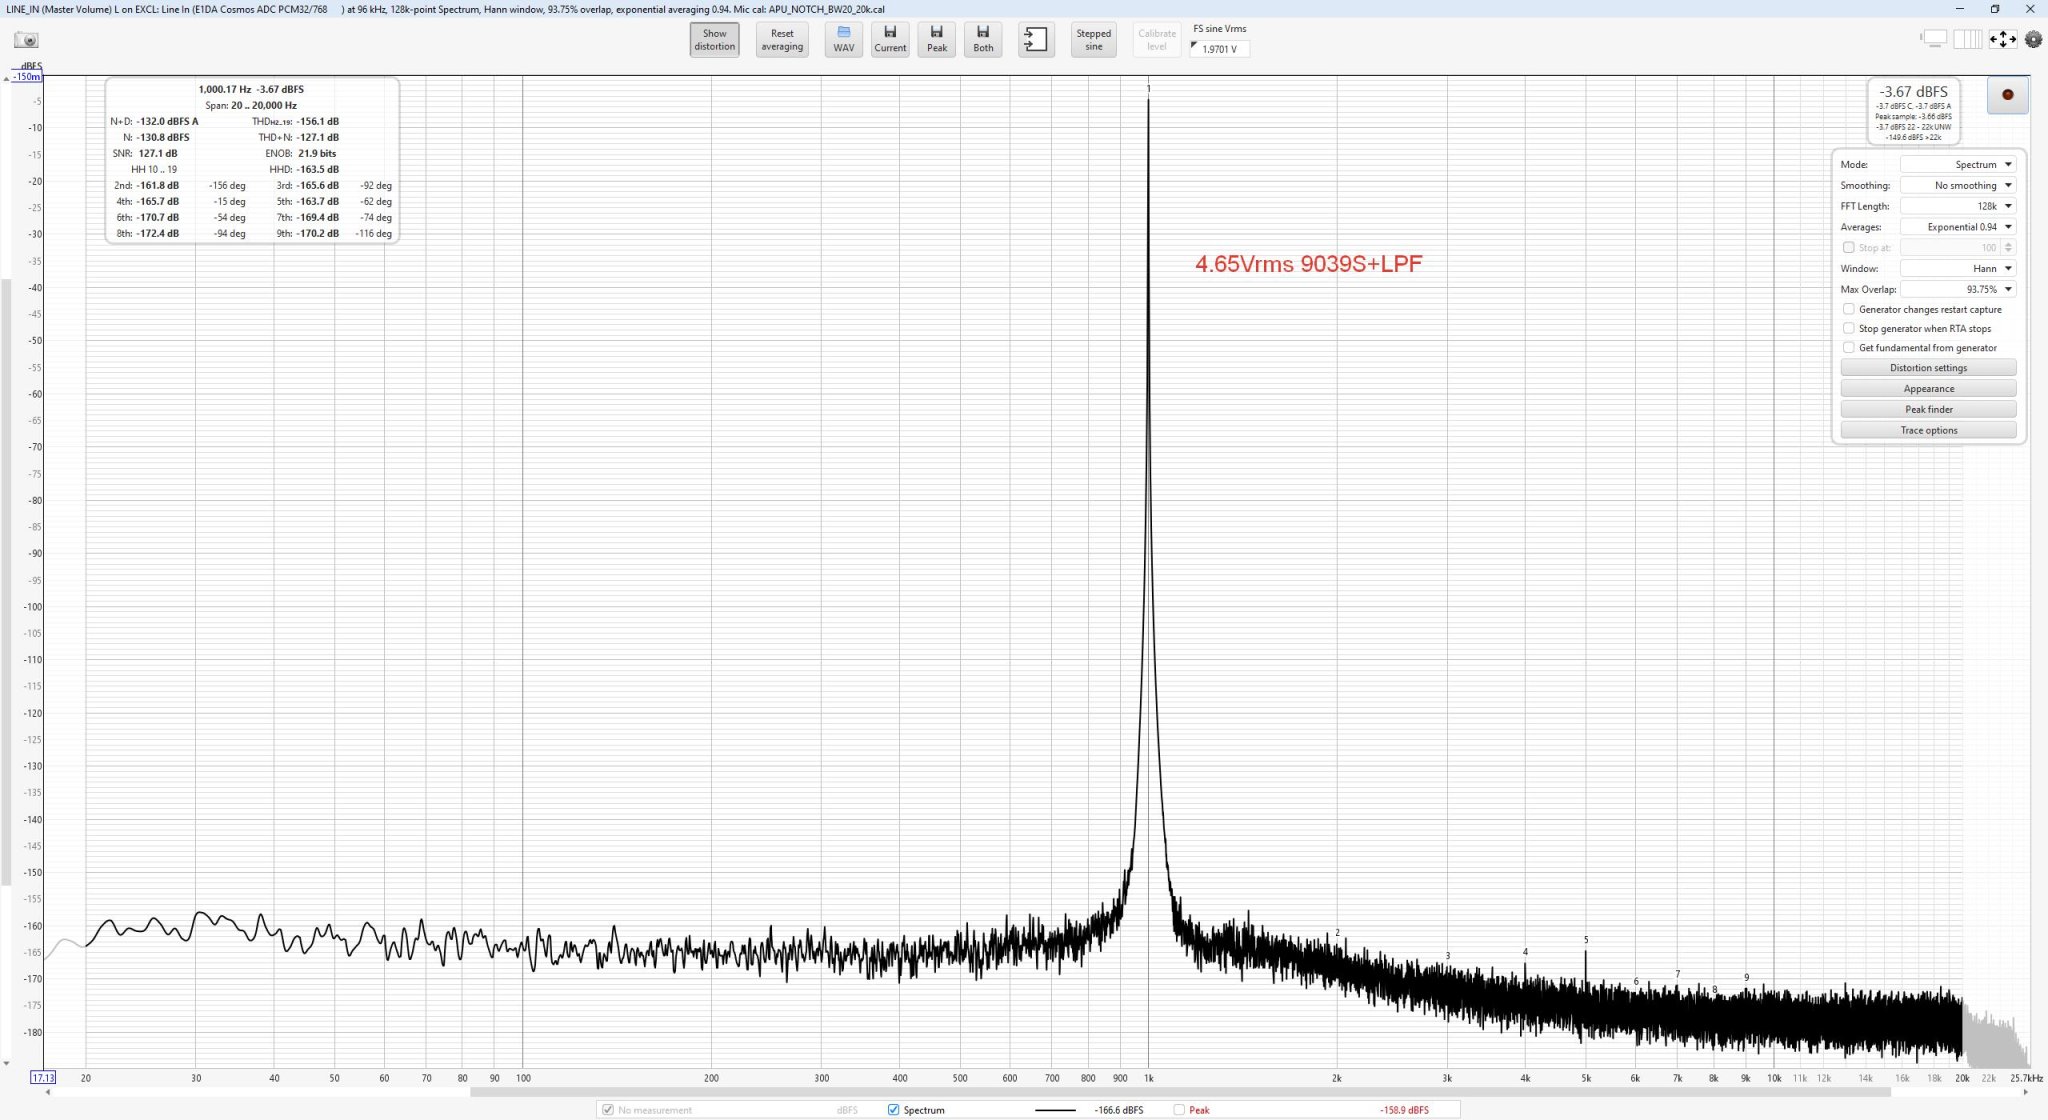Open Appearance settings

coord(1928,389)
